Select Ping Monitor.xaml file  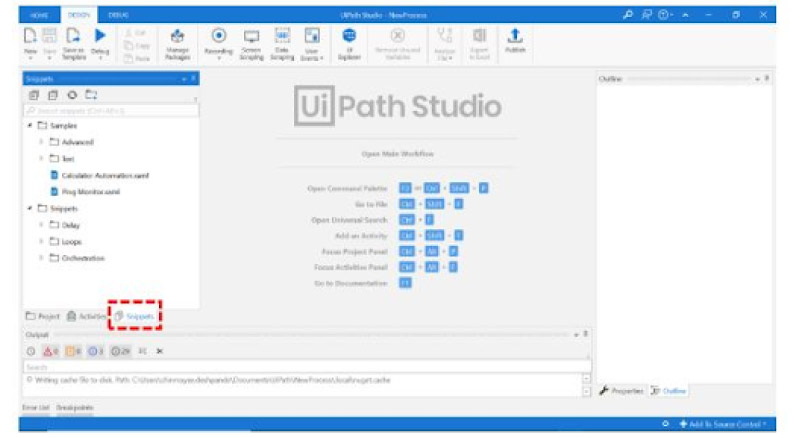(x=85, y=192)
